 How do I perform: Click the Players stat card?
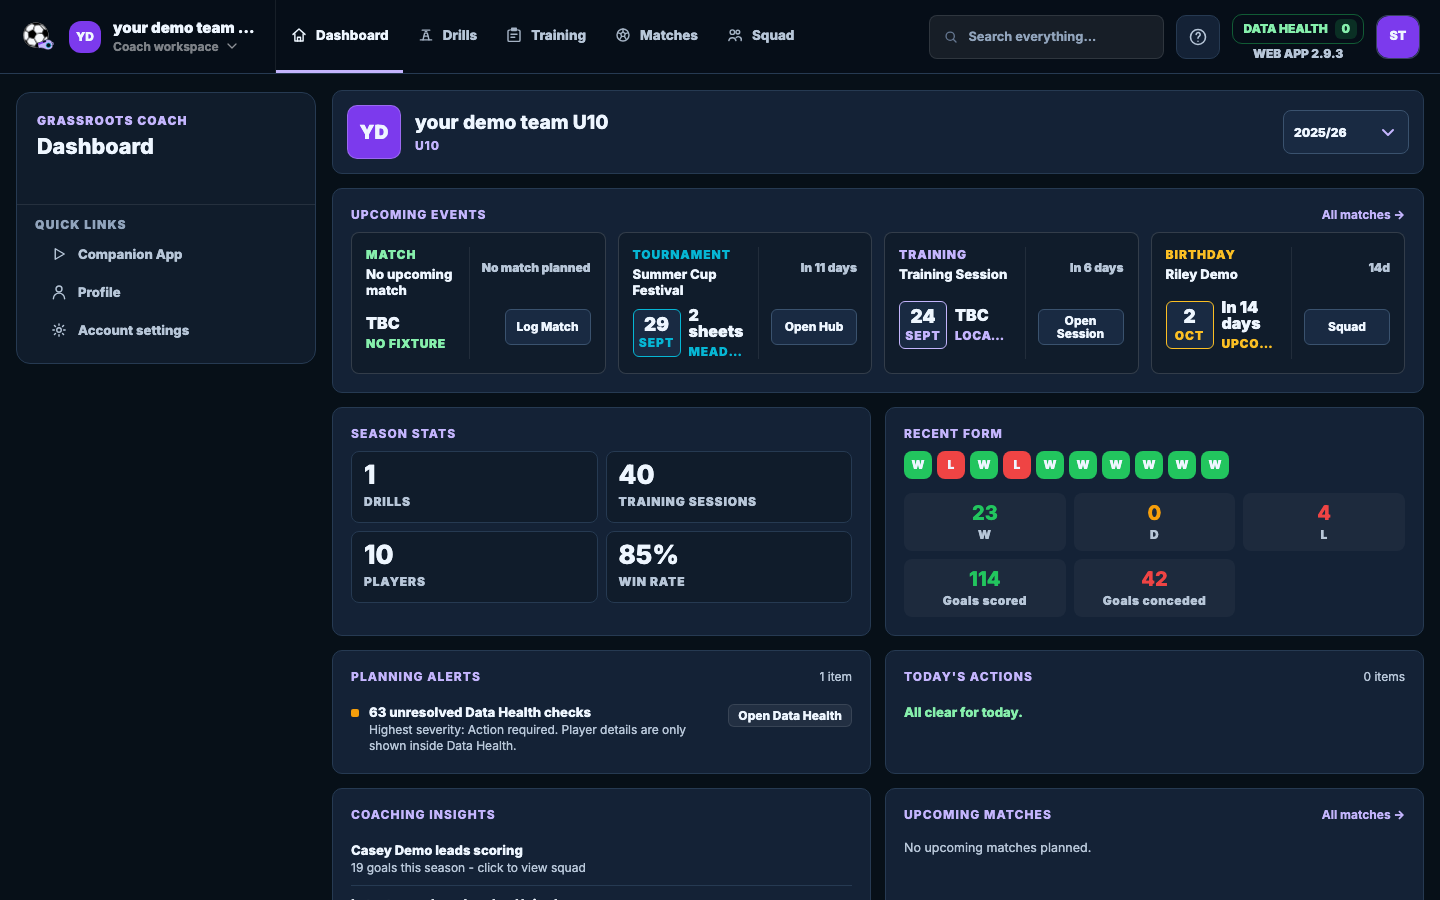[x=474, y=567]
